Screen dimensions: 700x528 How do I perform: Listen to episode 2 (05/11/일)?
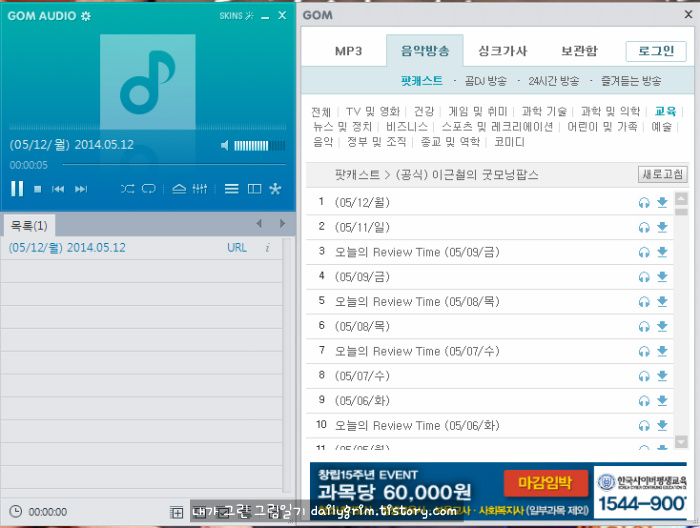click(644, 228)
